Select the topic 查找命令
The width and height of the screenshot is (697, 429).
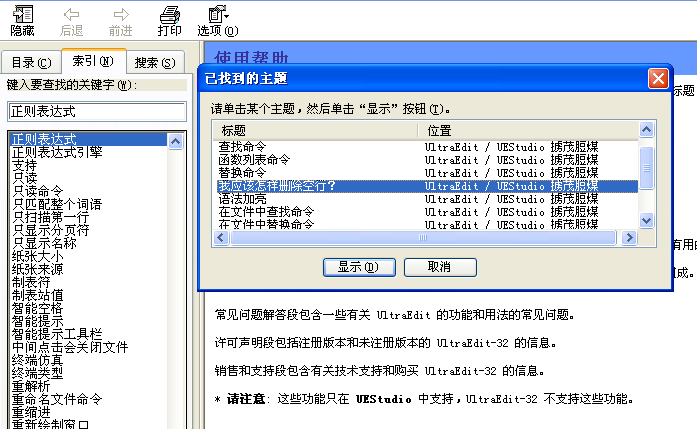(x=242, y=147)
